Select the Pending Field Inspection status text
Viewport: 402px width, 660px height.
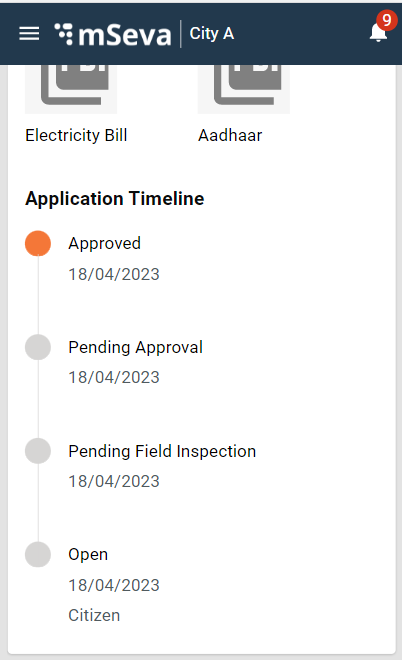tap(162, 451)
